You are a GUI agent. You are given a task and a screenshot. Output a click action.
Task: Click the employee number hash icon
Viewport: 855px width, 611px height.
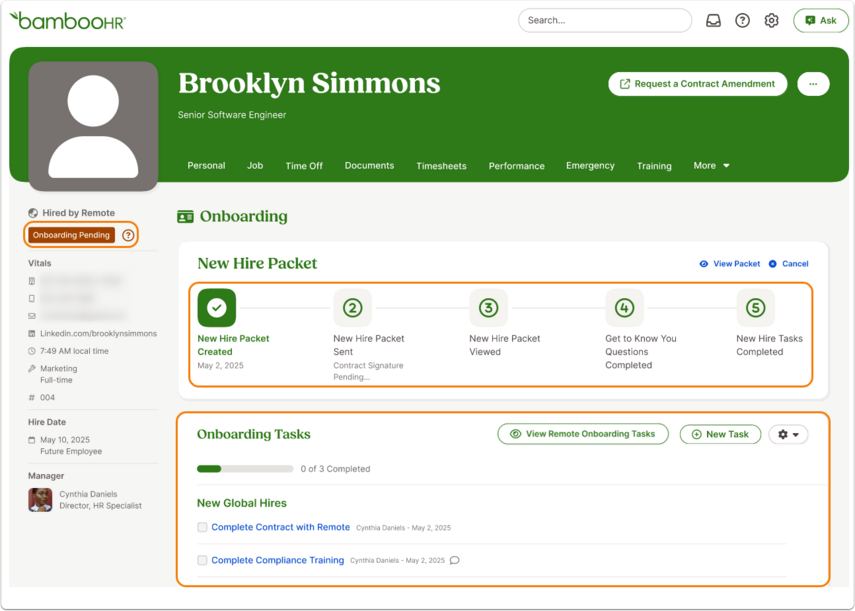[32, 398]
